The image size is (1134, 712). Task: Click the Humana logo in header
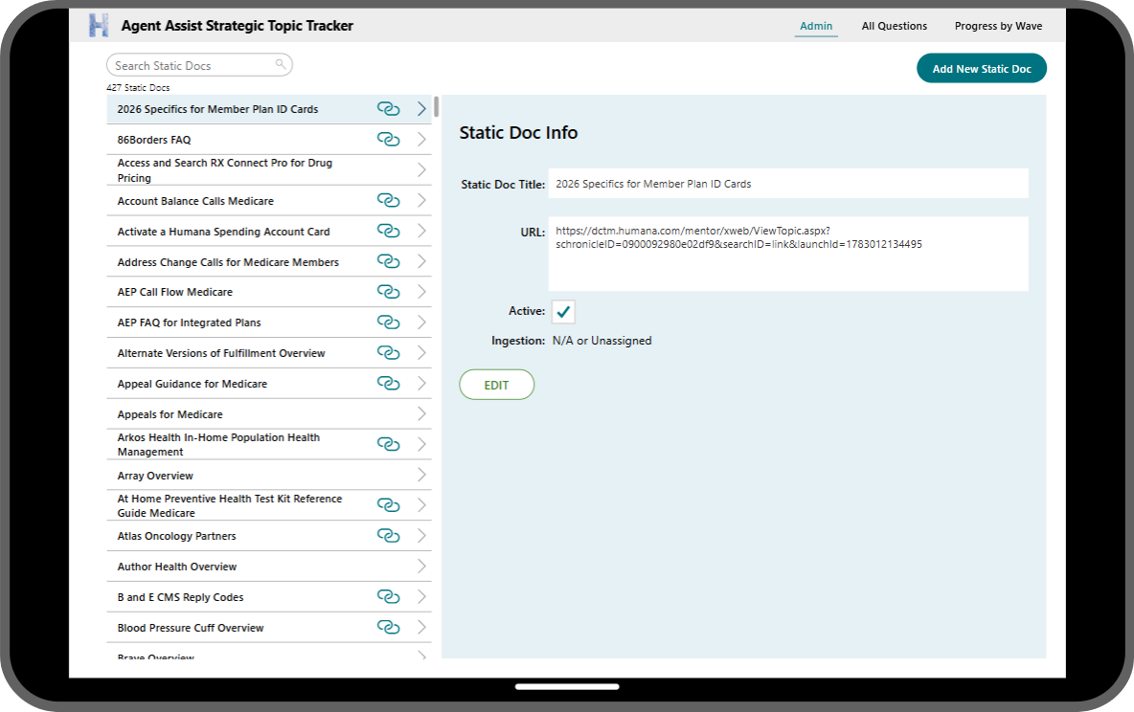point(98,25)
